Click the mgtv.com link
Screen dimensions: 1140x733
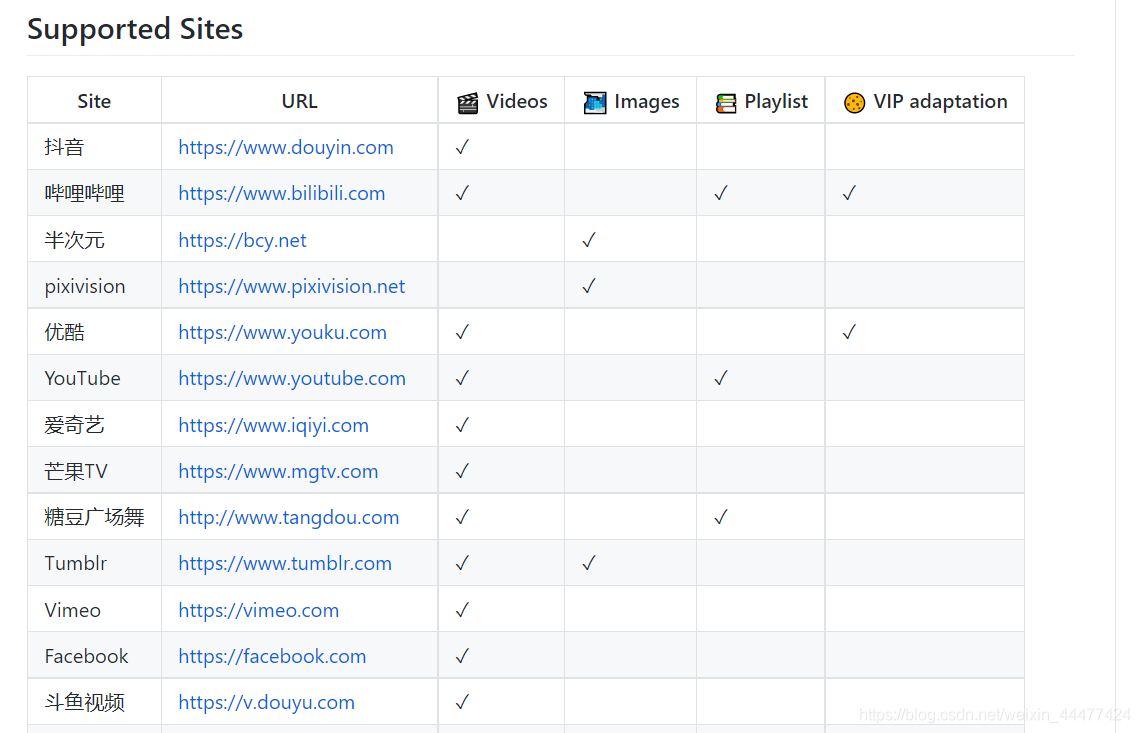[278, 471]
